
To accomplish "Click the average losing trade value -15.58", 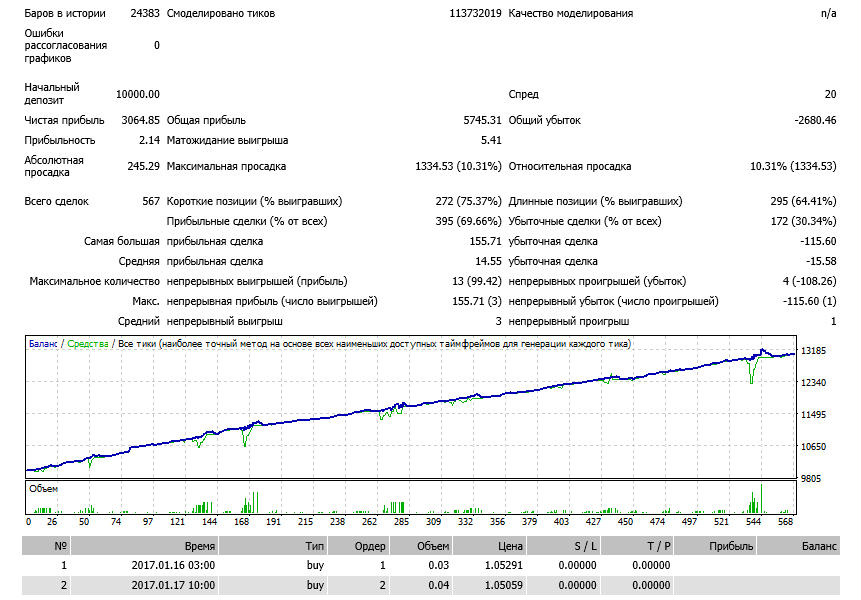I will pos(821,261).
